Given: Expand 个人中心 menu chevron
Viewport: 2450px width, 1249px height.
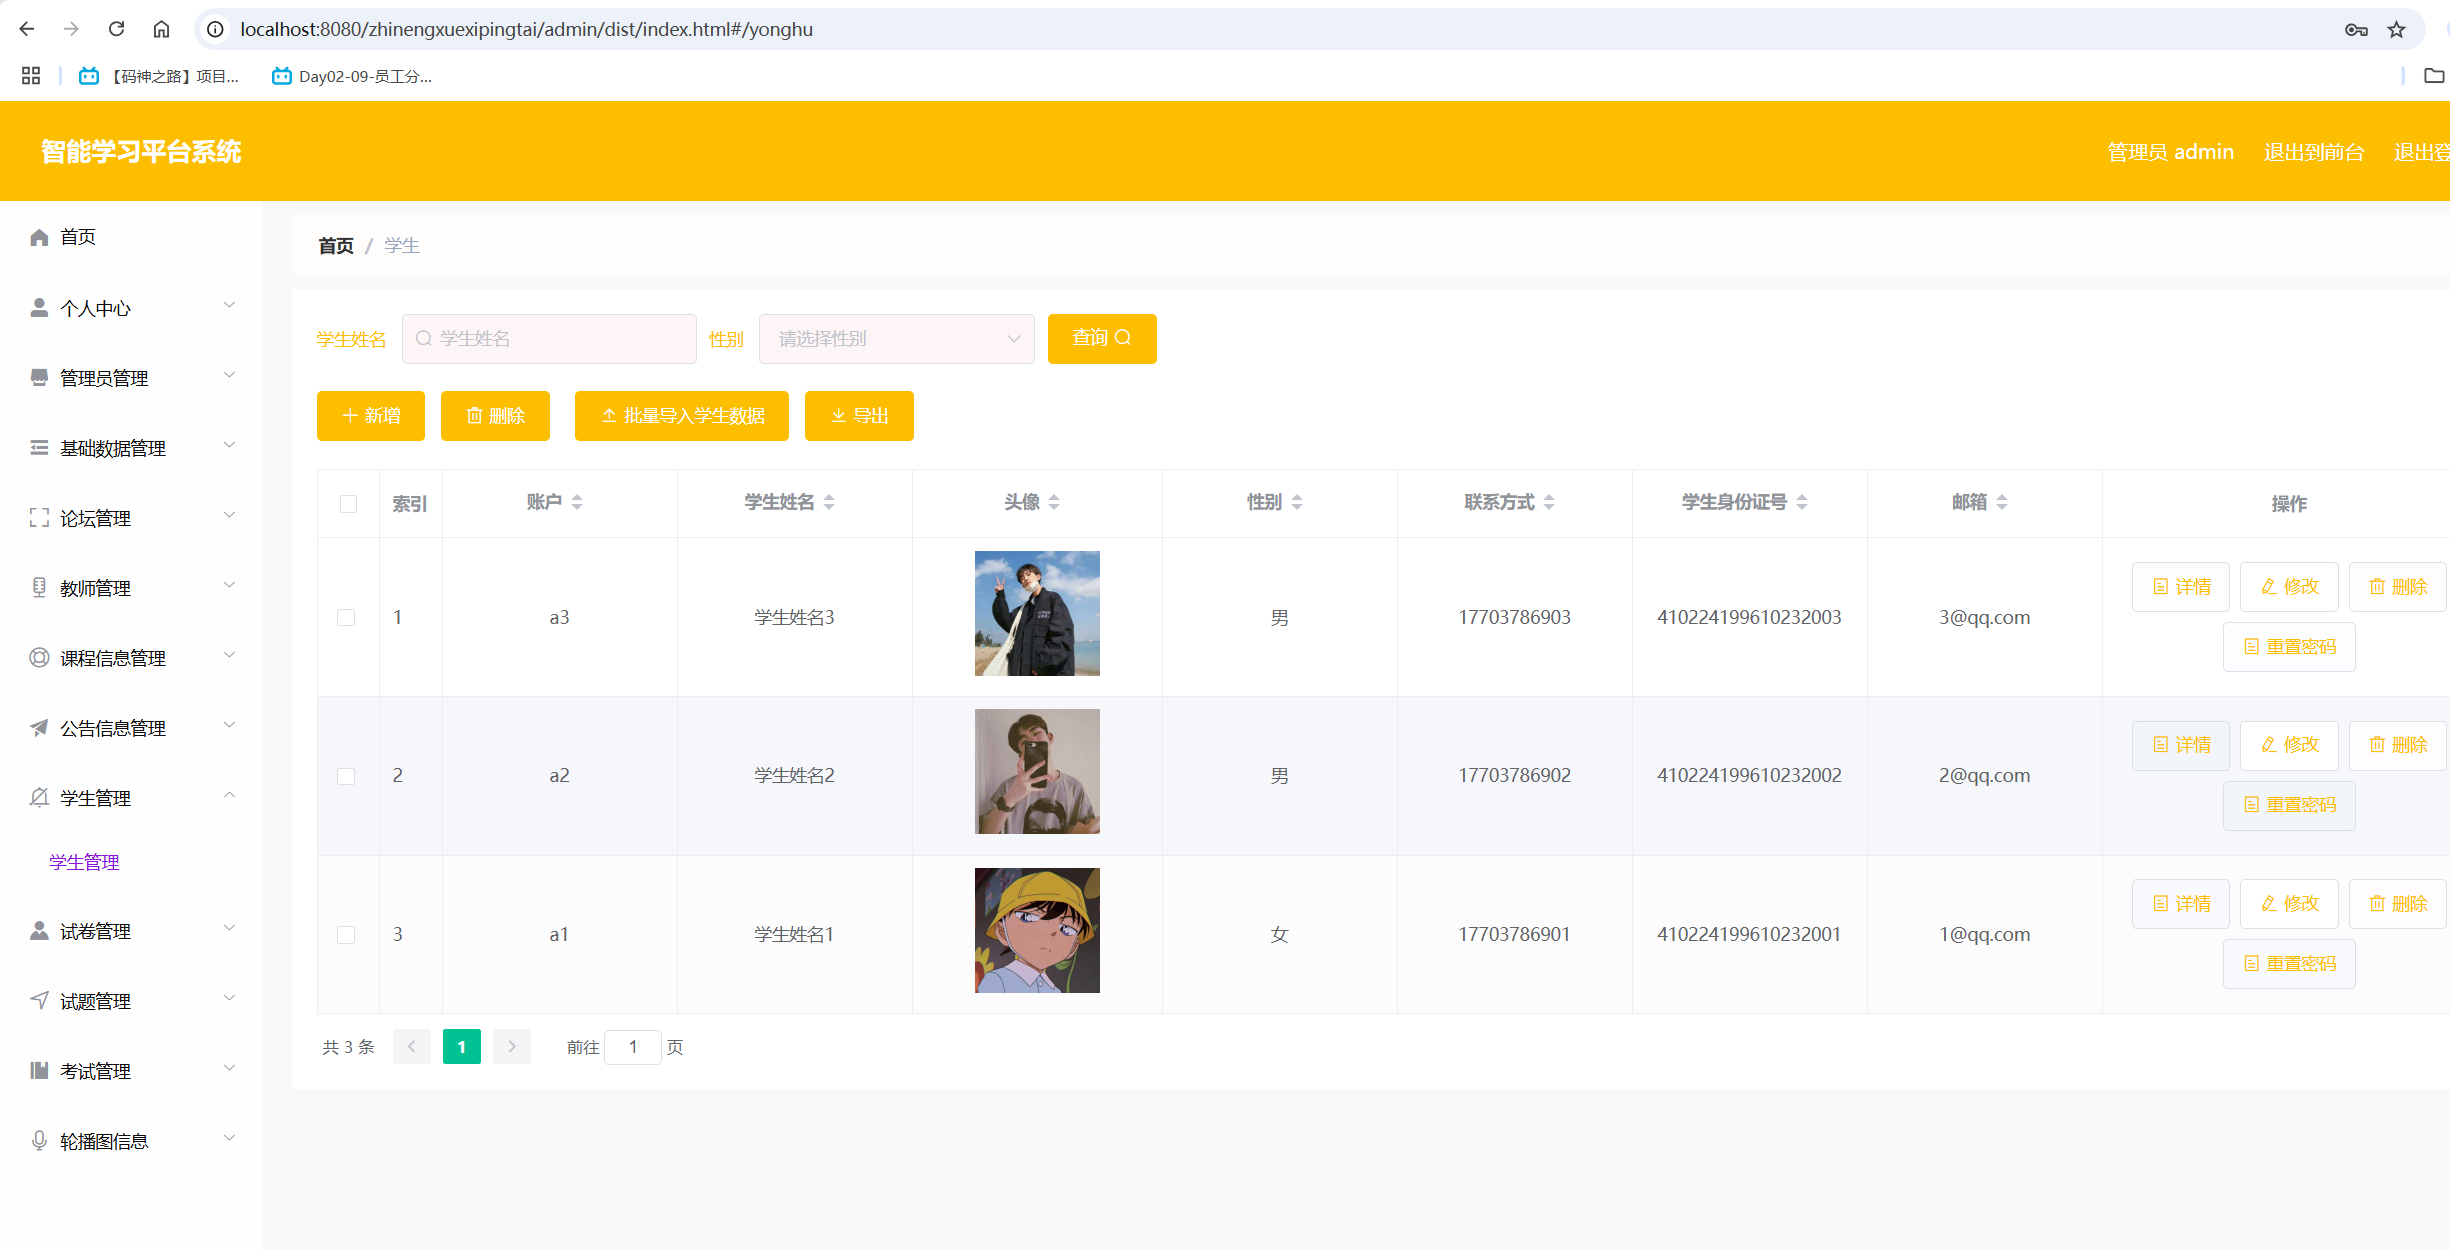Looking at the screenshot, I should 229,306.
